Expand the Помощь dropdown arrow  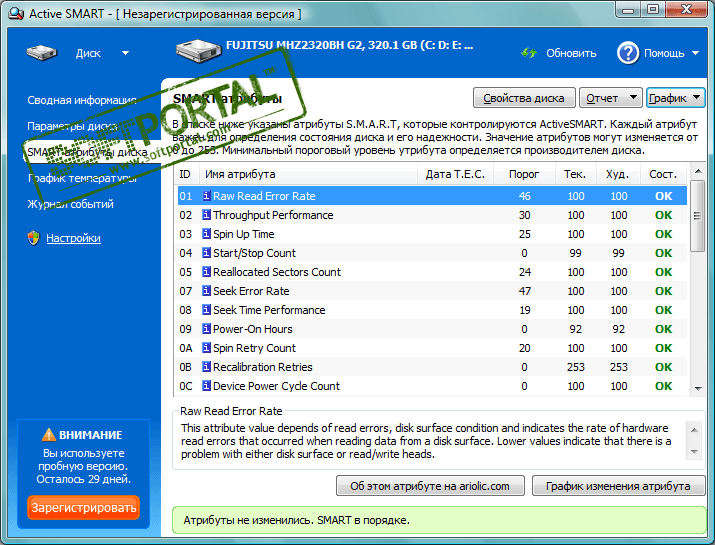point(695,53)
